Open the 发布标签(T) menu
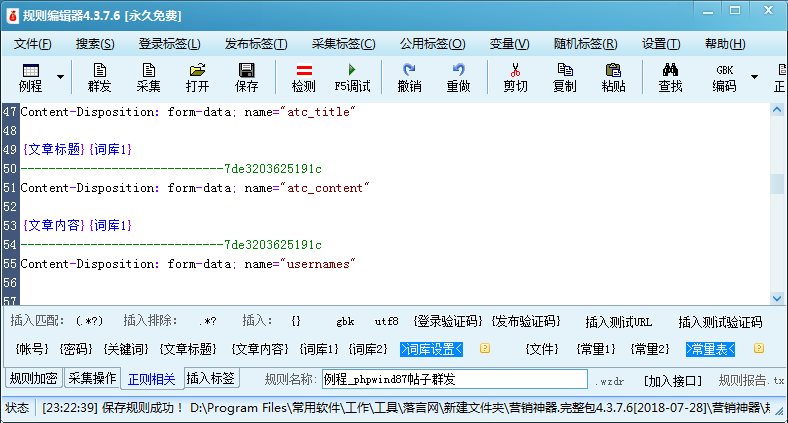This screenshot has height=423, width=788. [256, 44]
